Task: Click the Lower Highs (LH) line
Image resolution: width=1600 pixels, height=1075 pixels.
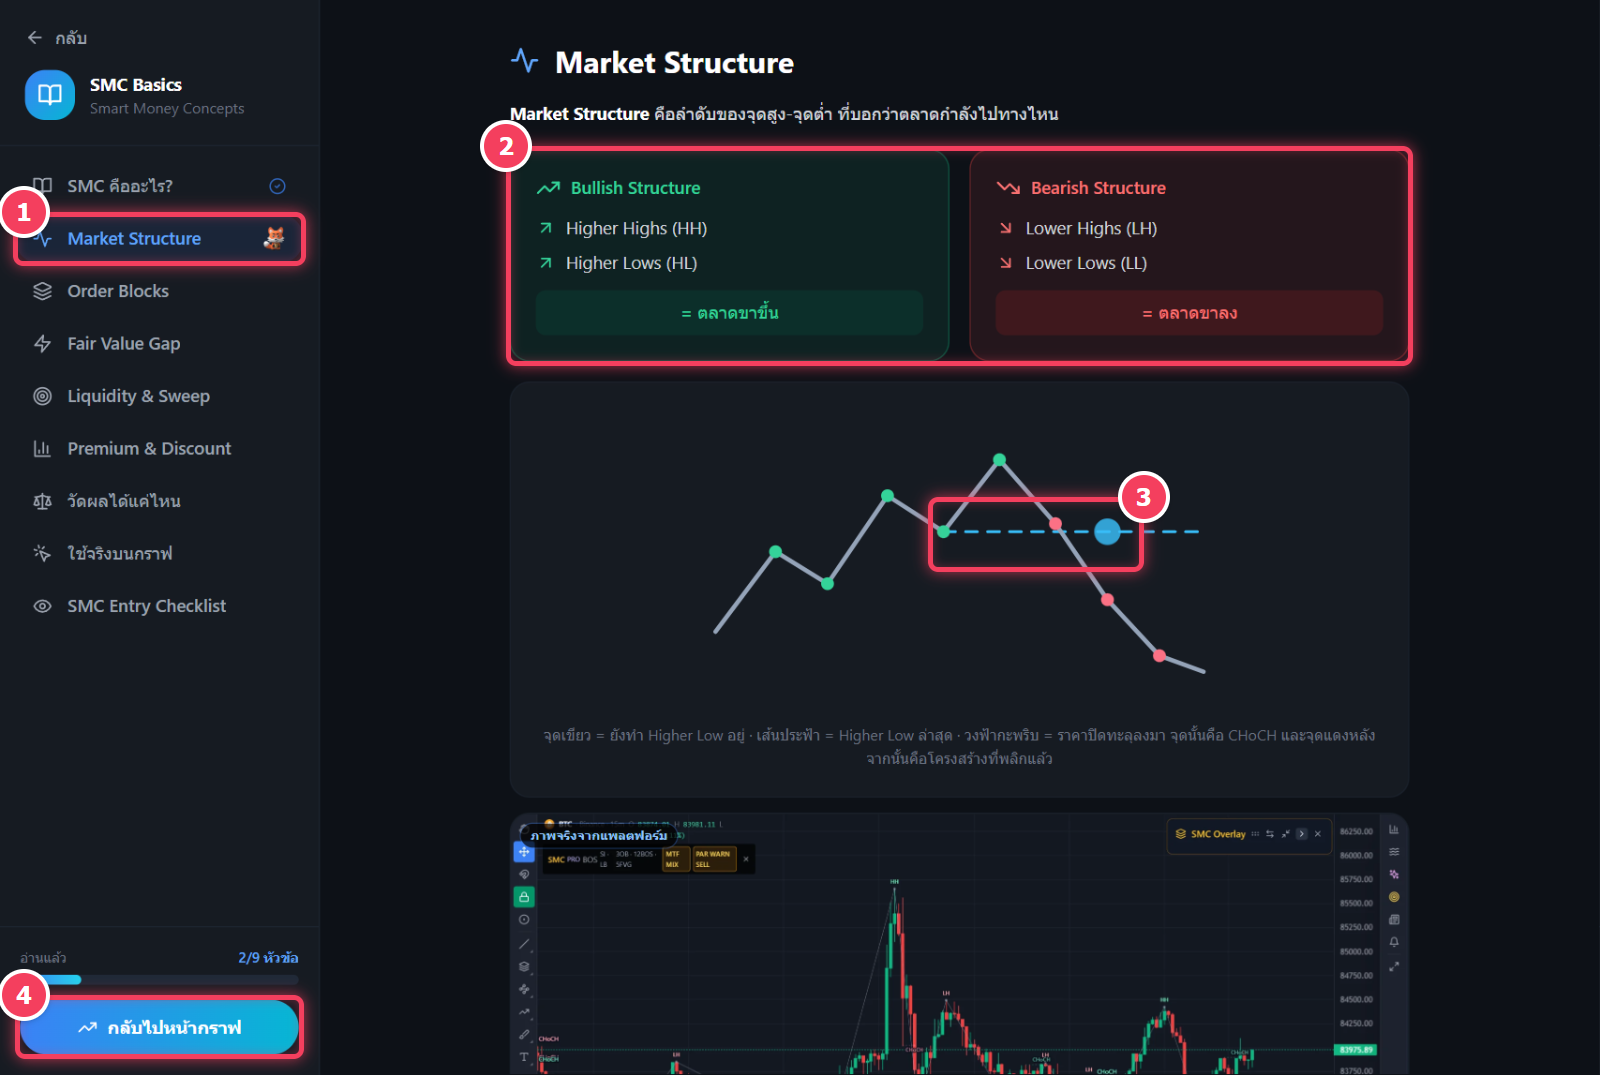Action: pos(1091,228)
